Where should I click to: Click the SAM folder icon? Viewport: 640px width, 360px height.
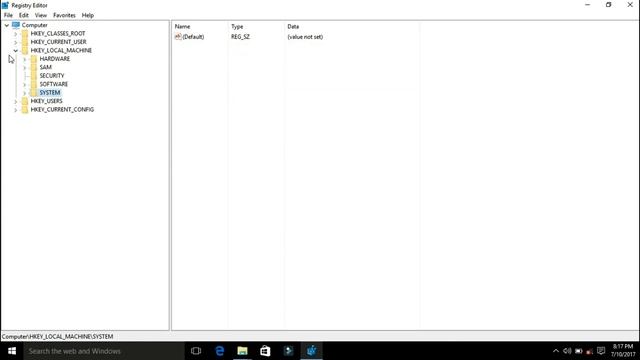click(34, 67)
